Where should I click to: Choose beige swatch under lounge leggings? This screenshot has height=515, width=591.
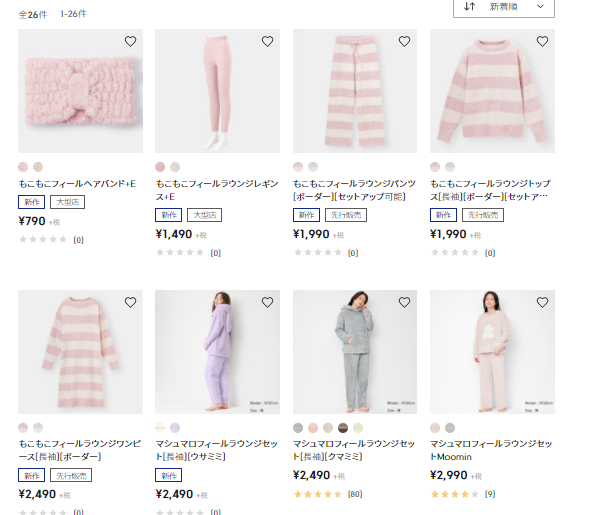click(175, 167)
